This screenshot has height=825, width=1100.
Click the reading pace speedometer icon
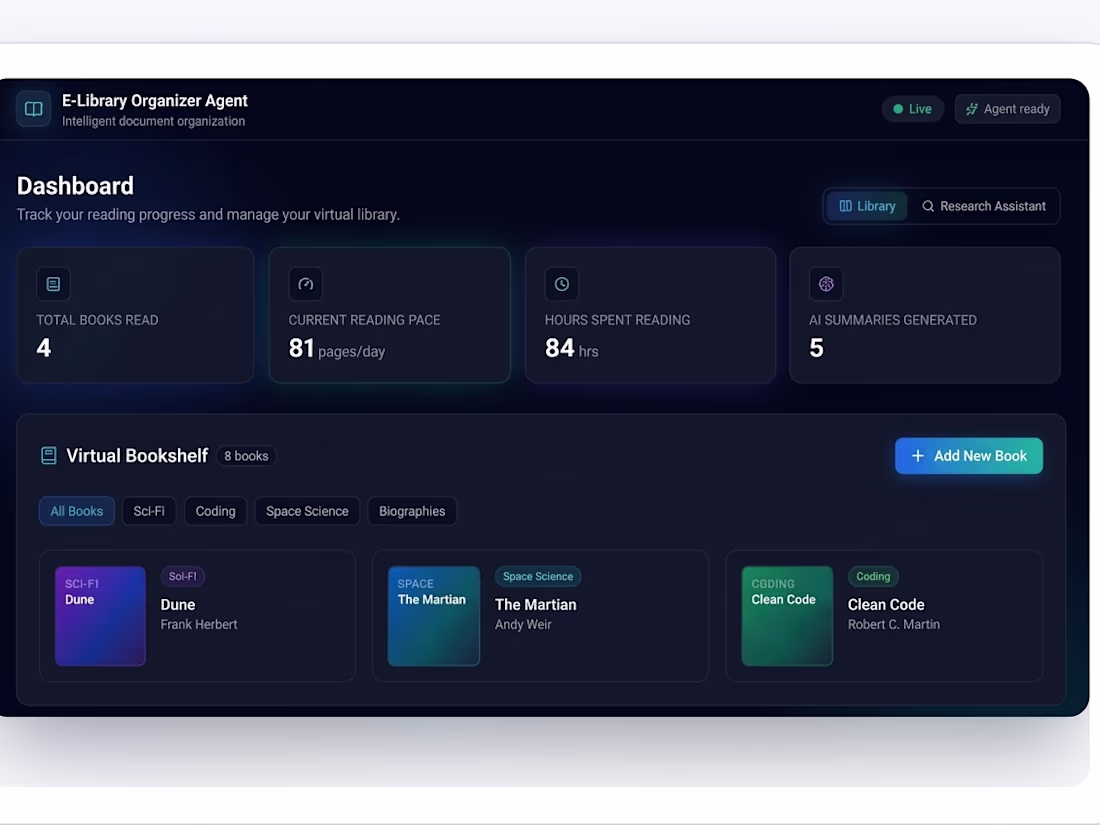pos(306,284)
